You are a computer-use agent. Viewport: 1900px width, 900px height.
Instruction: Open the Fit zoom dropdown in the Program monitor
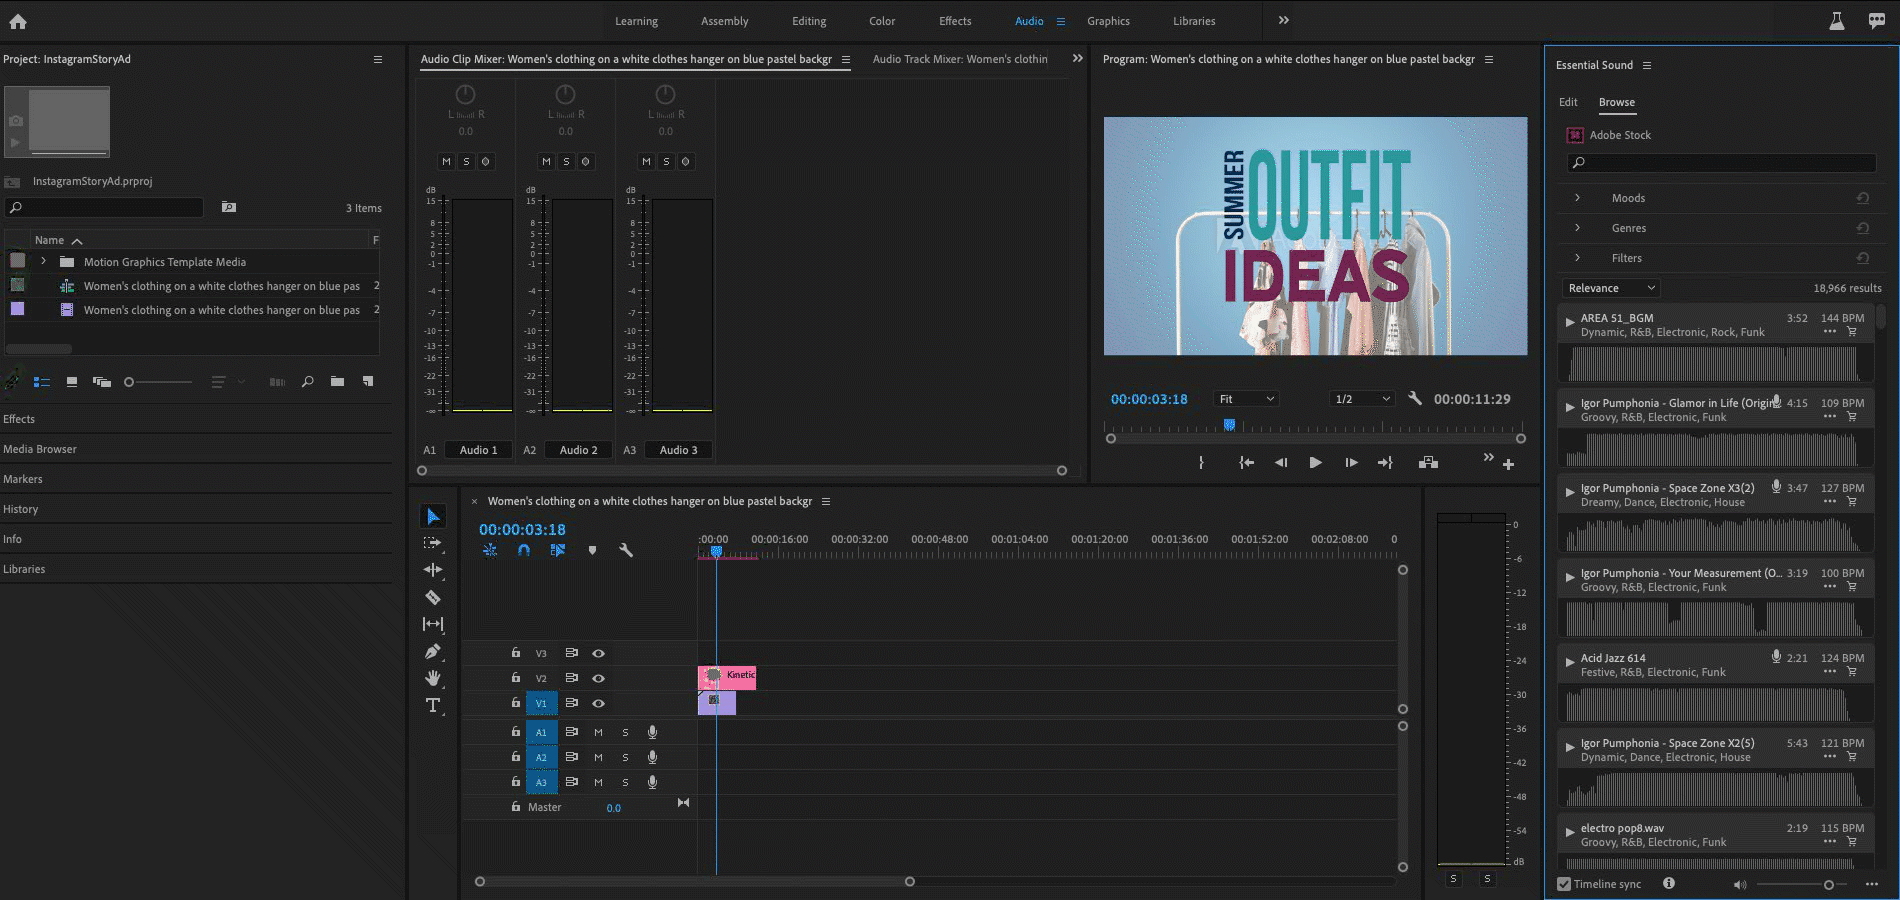click(1246, 398)
